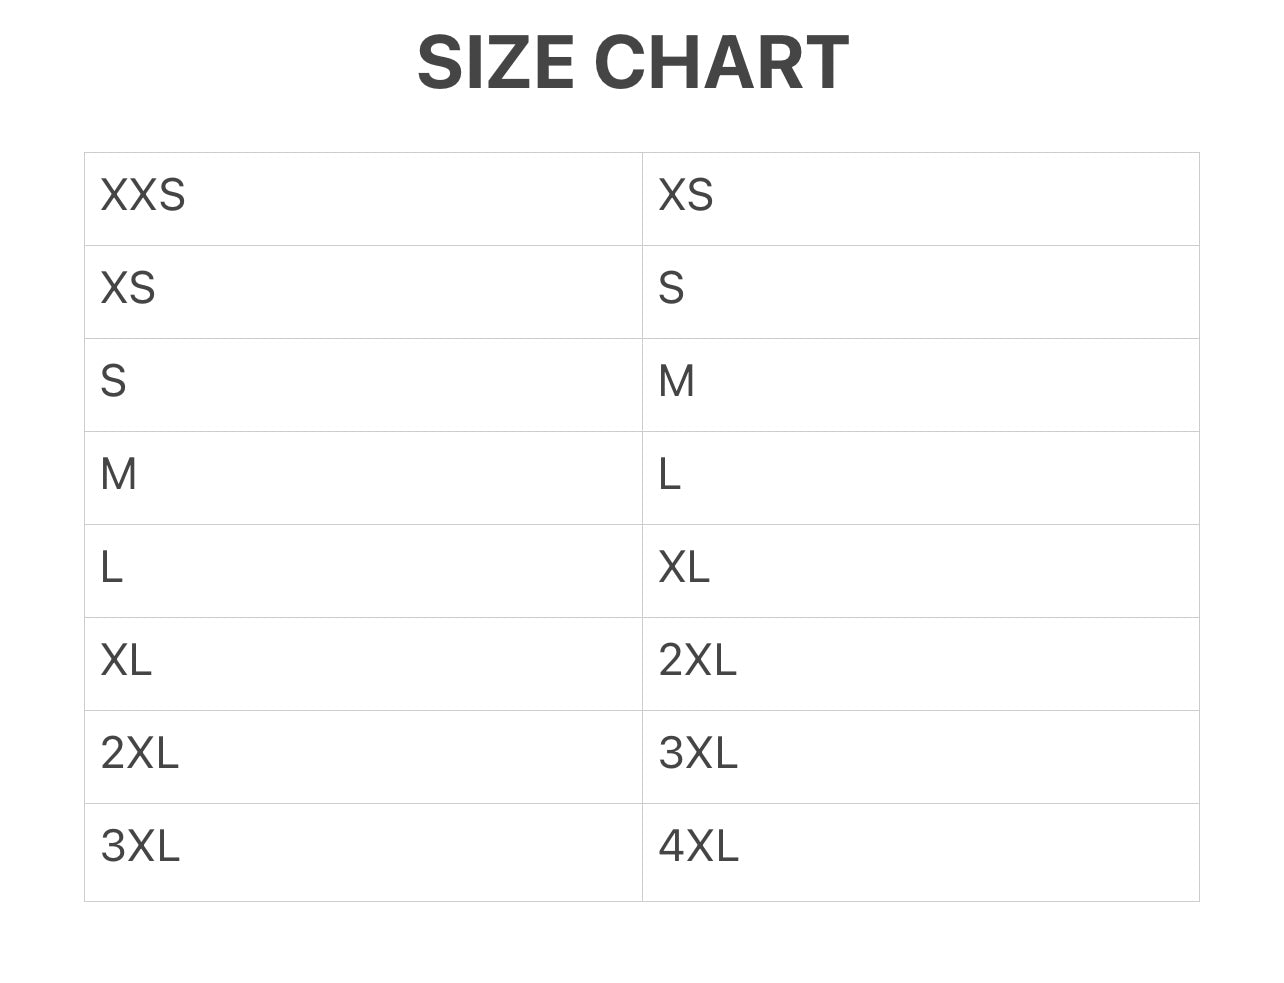Select the S cell in the left column
The height and width of the screenshot is (983, 1284).
[x=114, y=381]
